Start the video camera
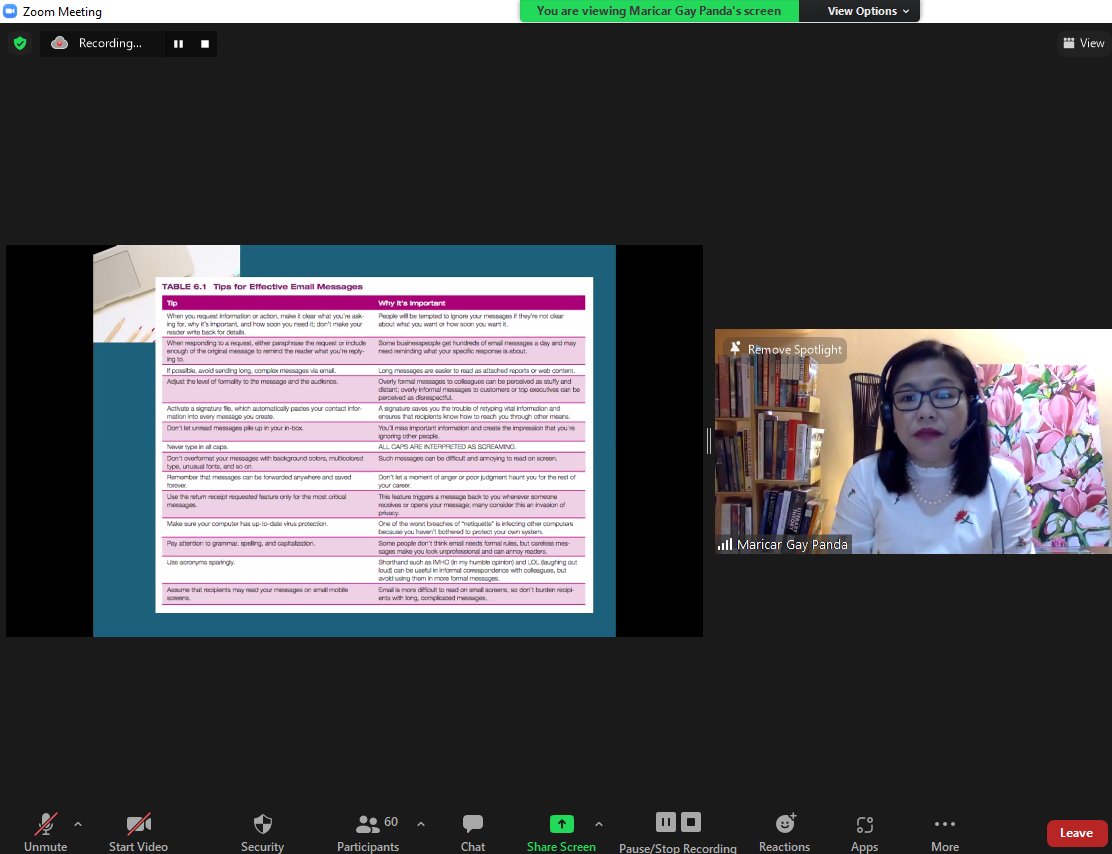Screen dimensions: 1112x854 [138, 832]
